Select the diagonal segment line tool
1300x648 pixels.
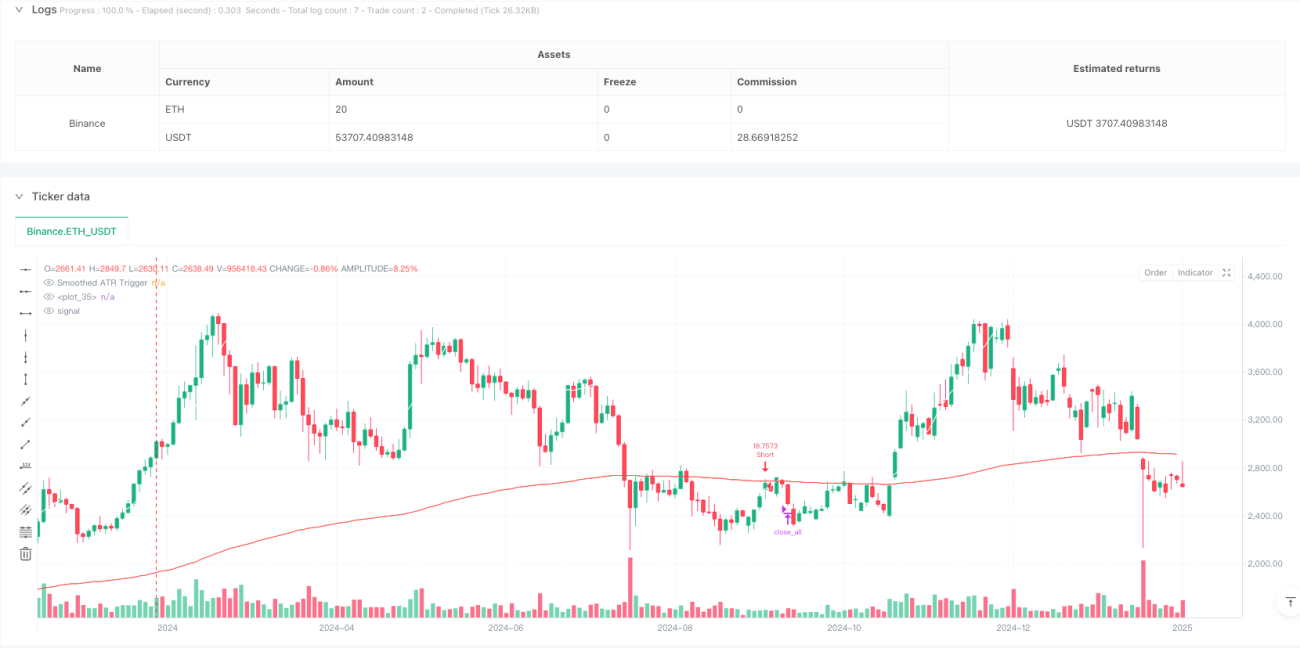click(25, 444)
